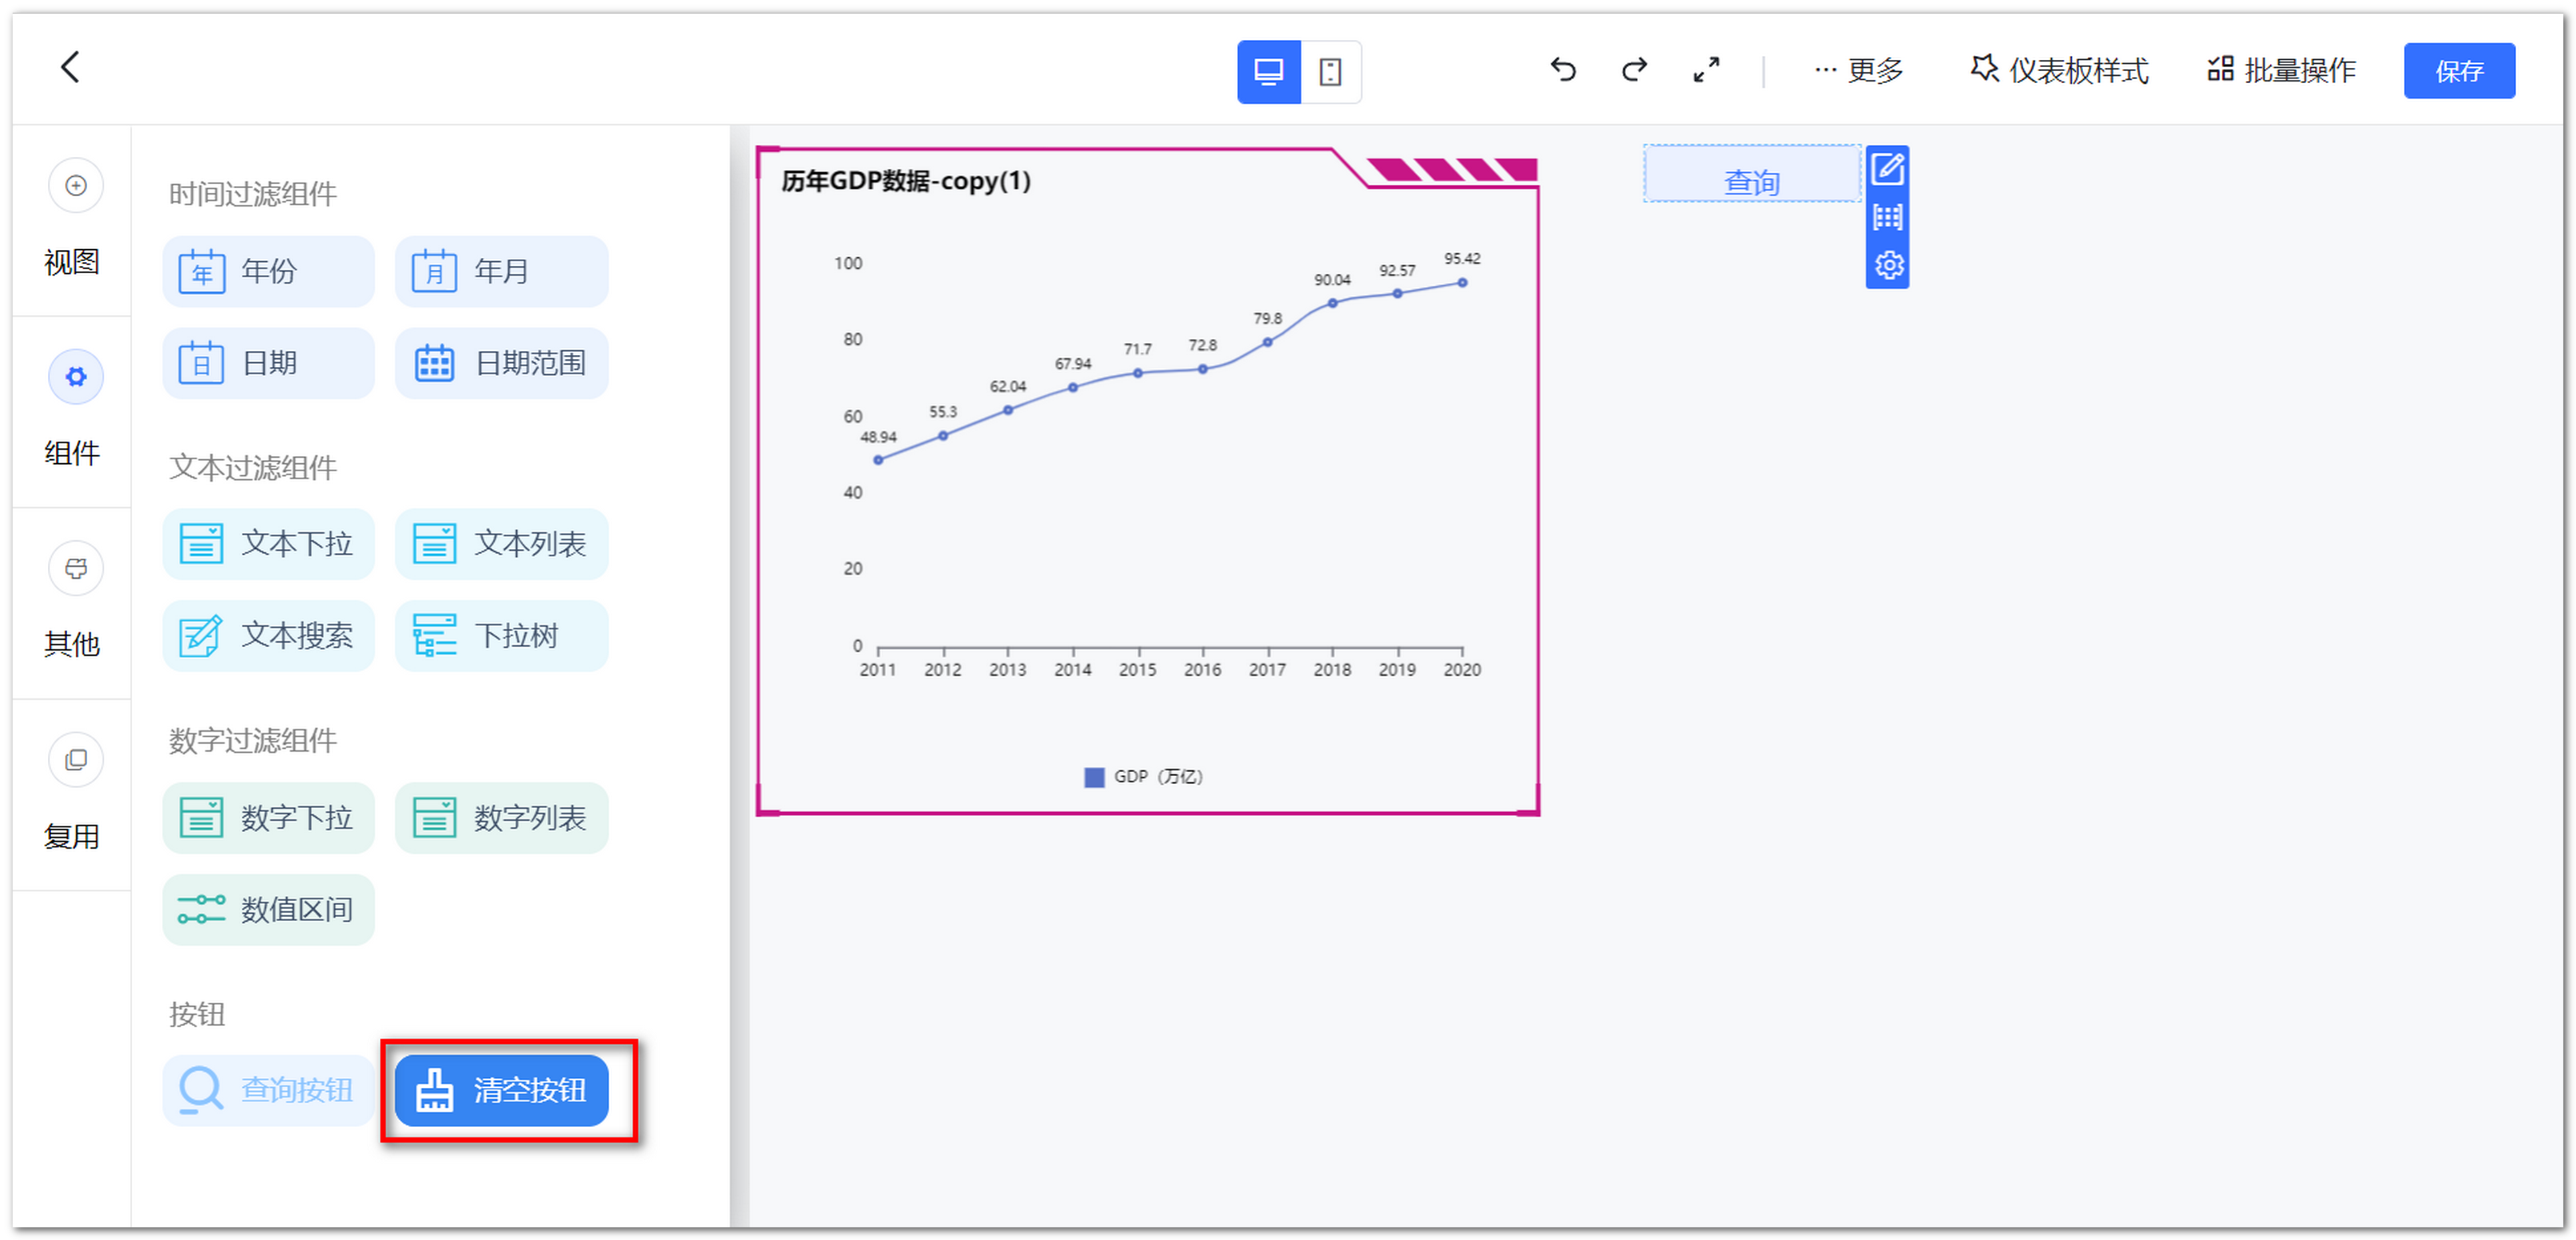The height and width of the screenshot is (1240, 2576).
Task: Click the 时间过滤组件 section heading
Action: pyautogui.click(x=252, y=194)
